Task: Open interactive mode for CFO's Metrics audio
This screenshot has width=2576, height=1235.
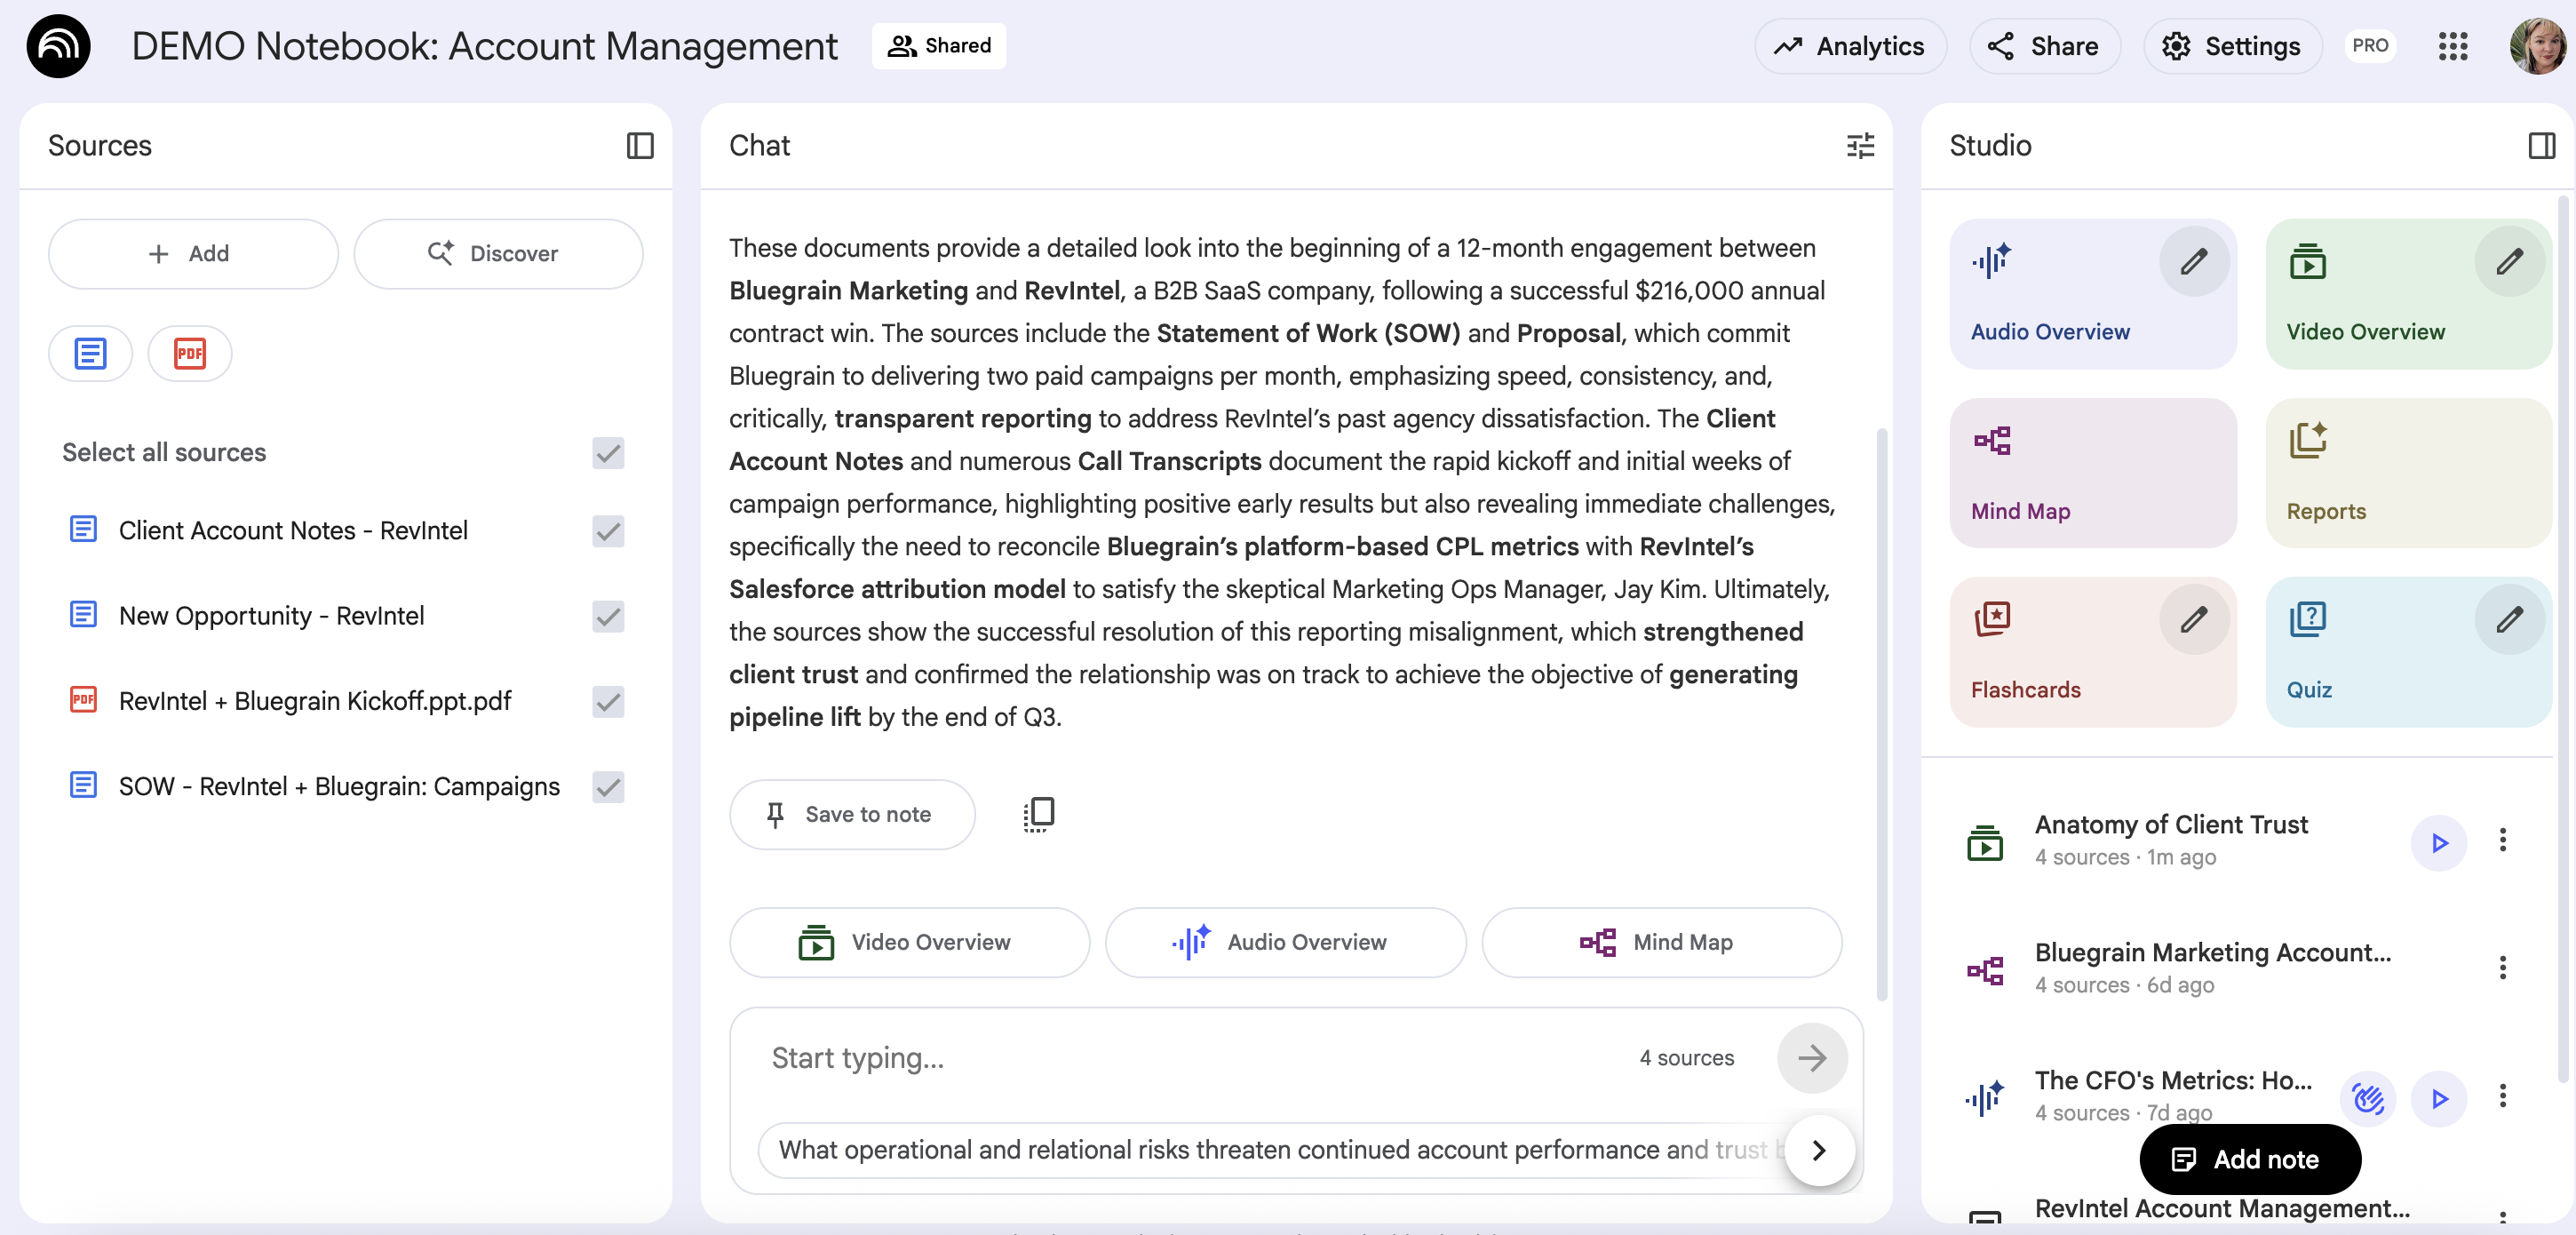Action: tap(2367, 1098)
